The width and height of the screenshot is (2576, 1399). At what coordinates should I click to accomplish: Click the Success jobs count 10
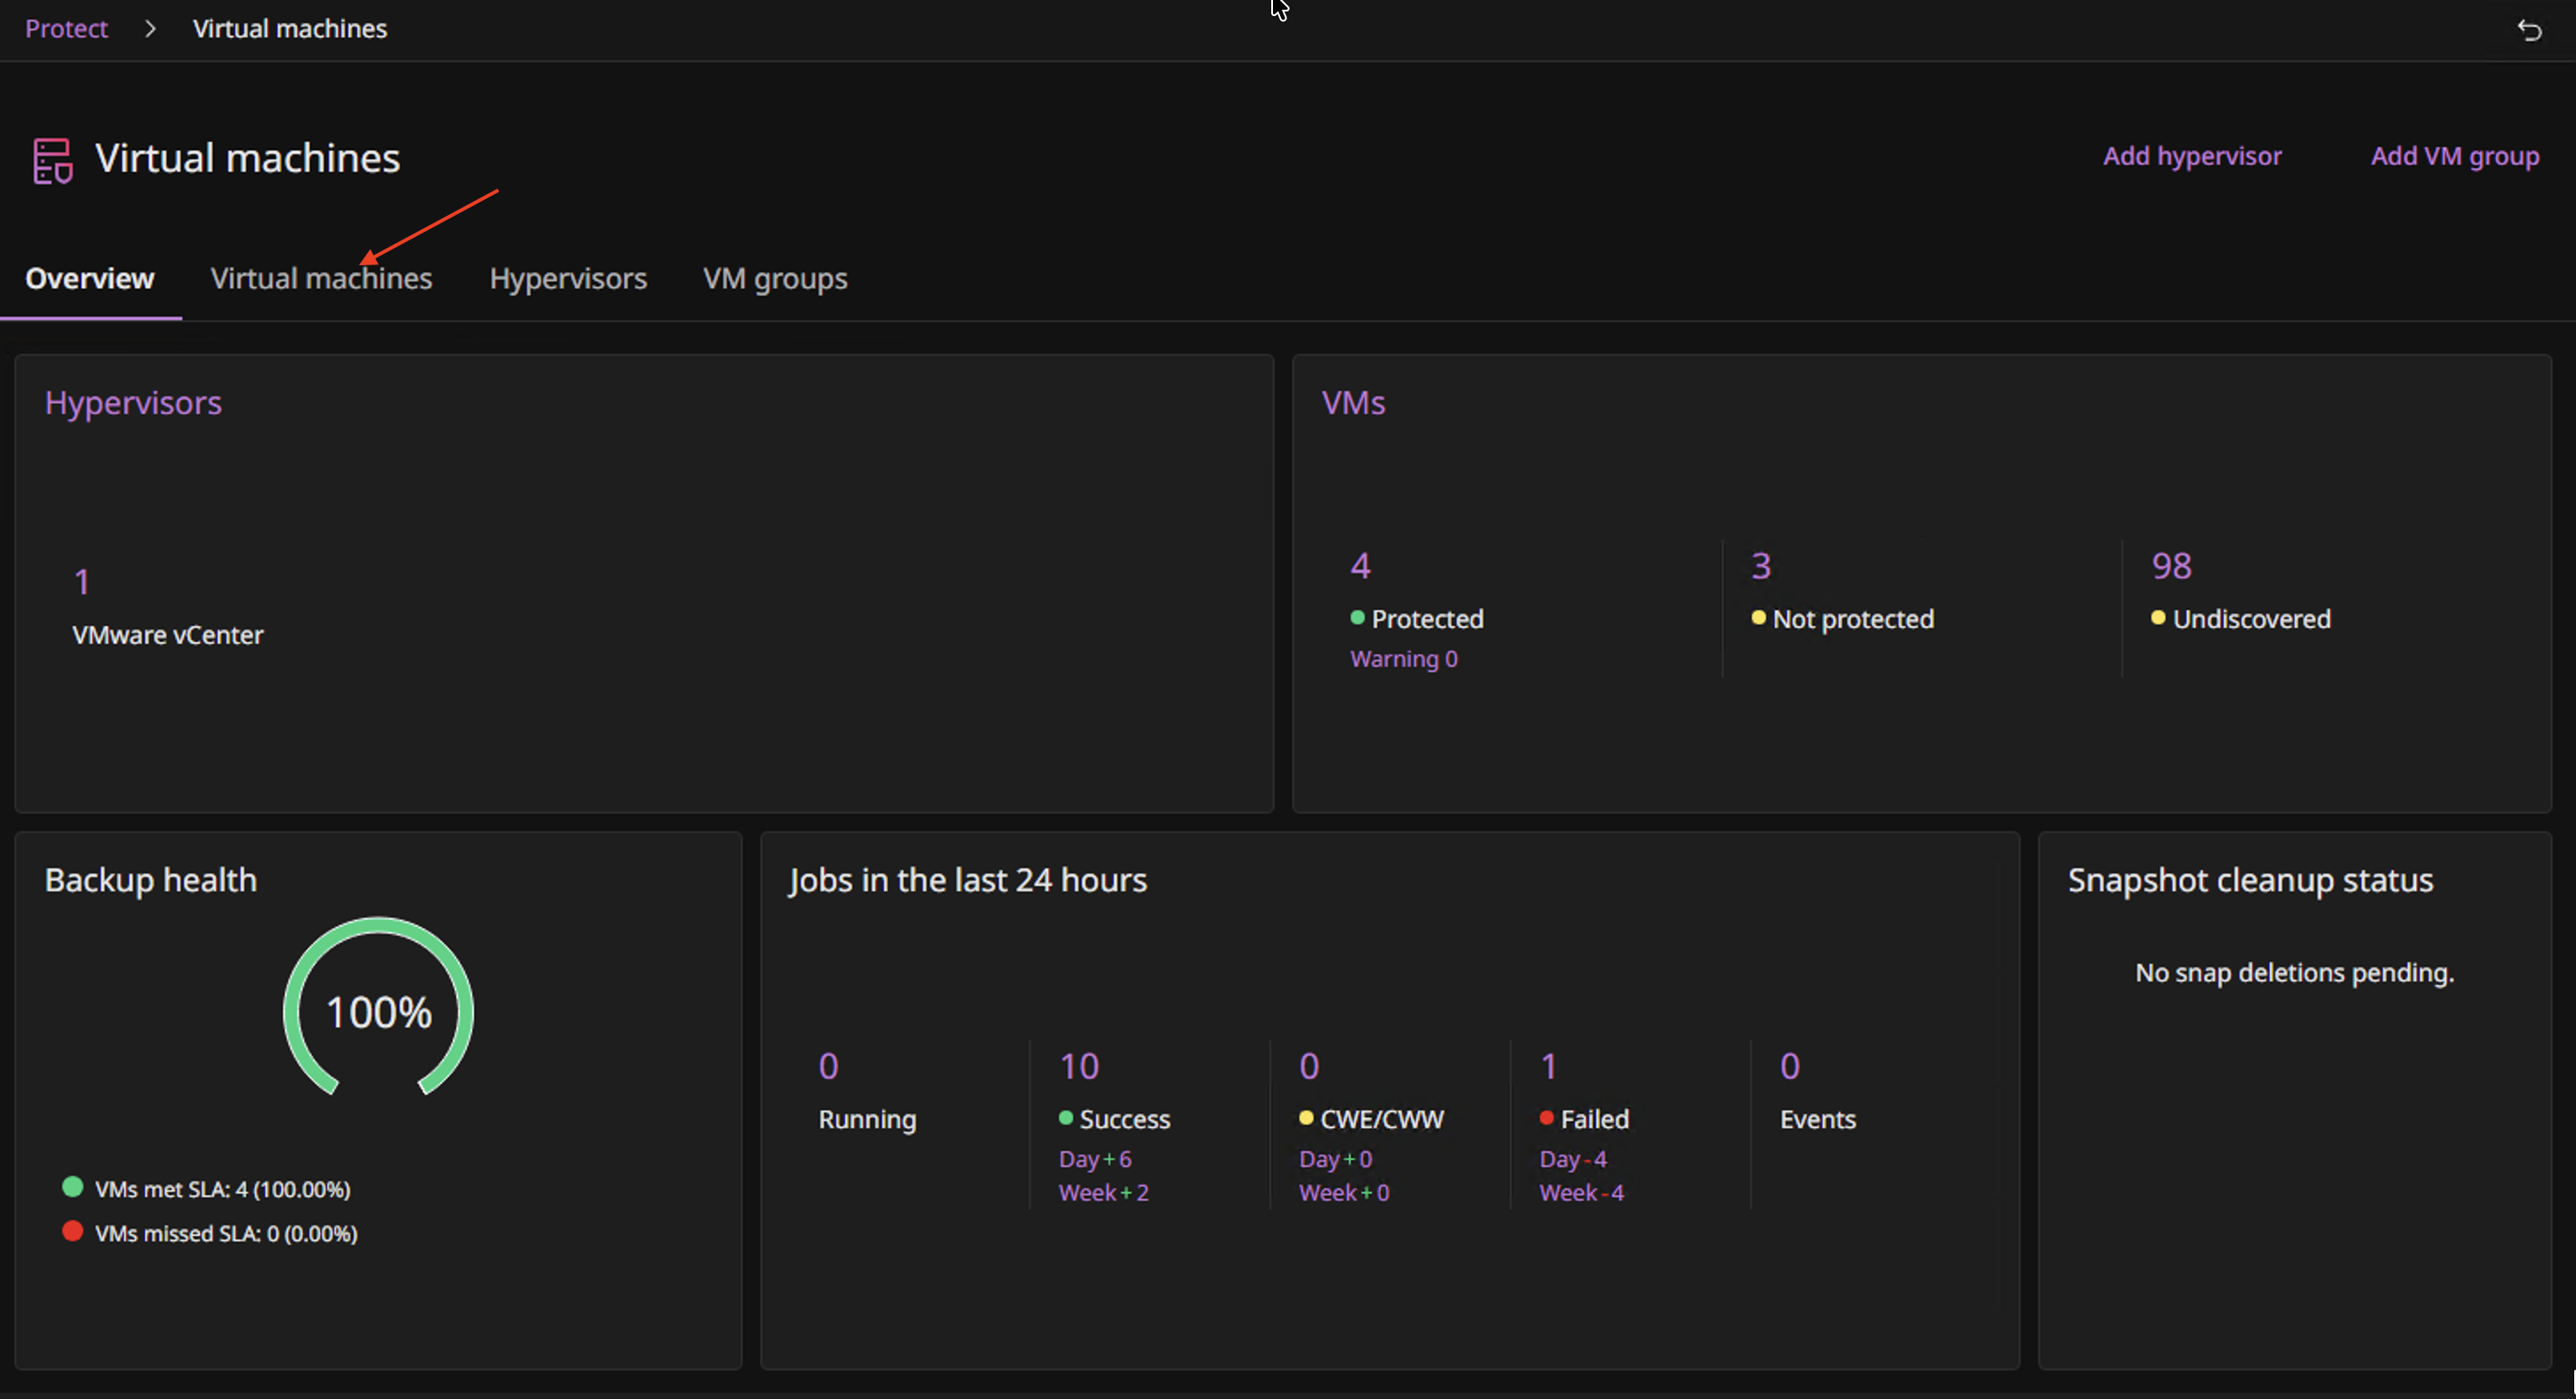tap(1079, 1066)
